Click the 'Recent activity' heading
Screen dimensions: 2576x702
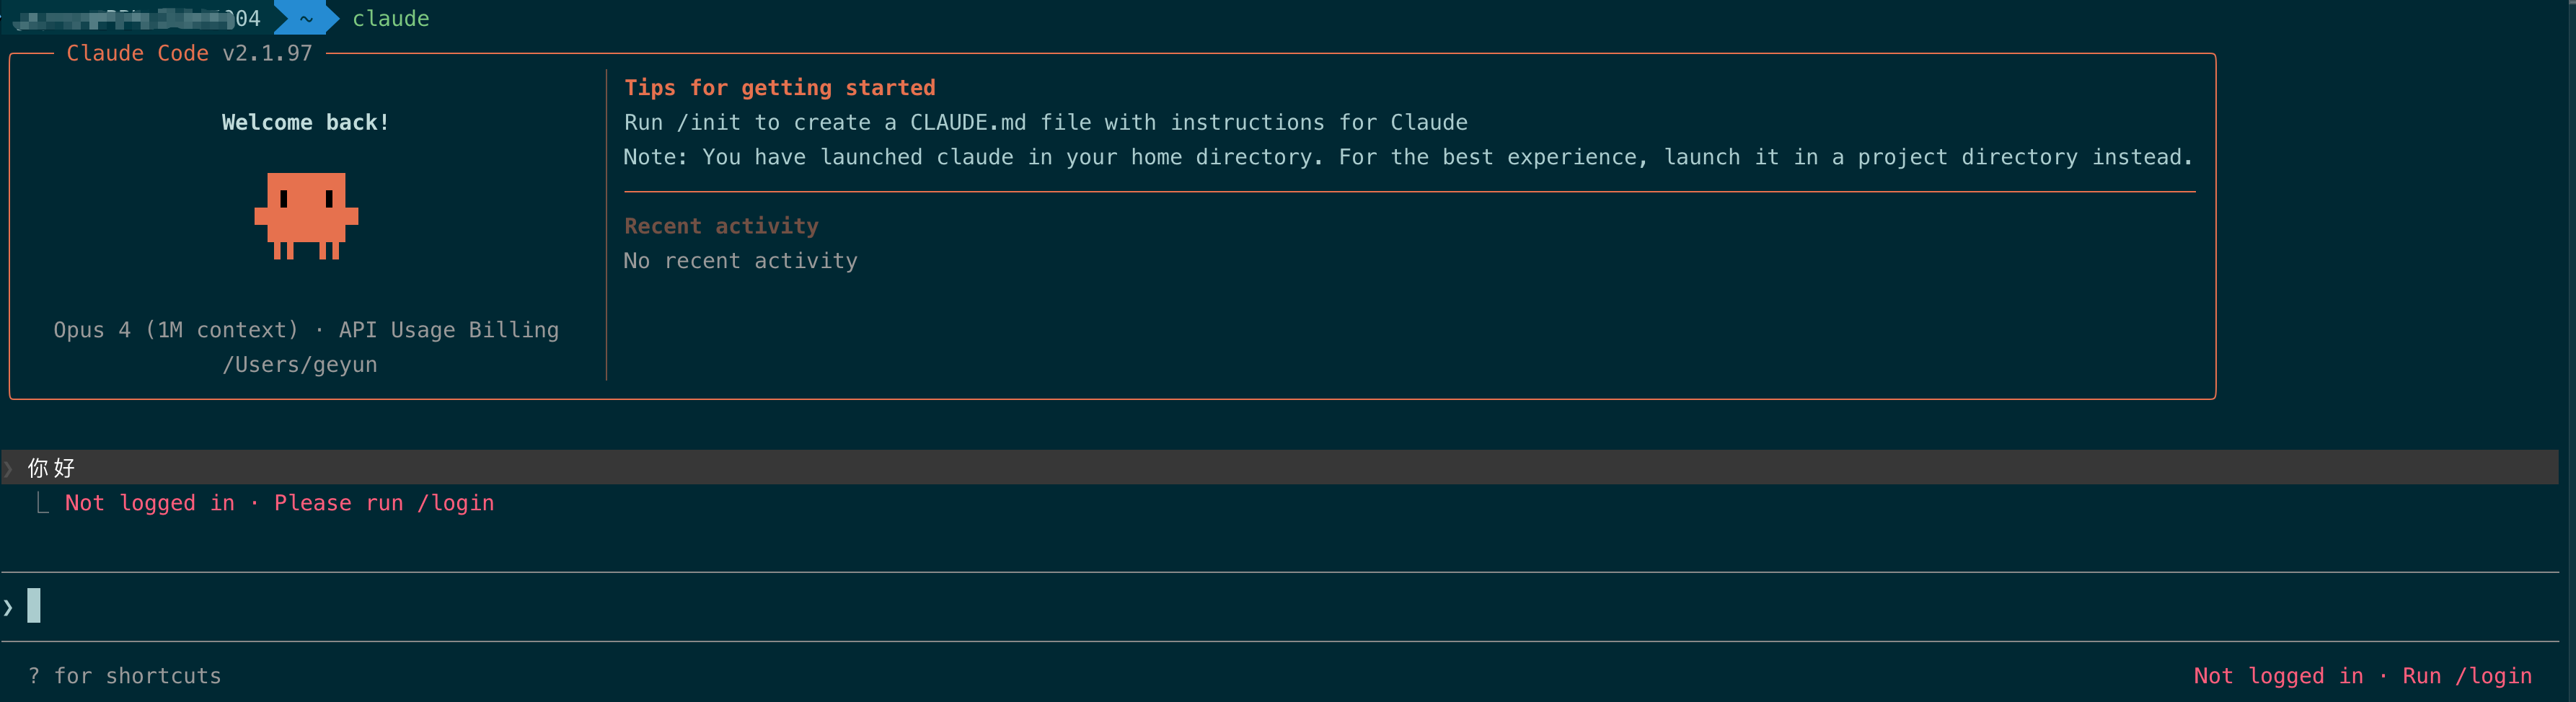(722, 226)
